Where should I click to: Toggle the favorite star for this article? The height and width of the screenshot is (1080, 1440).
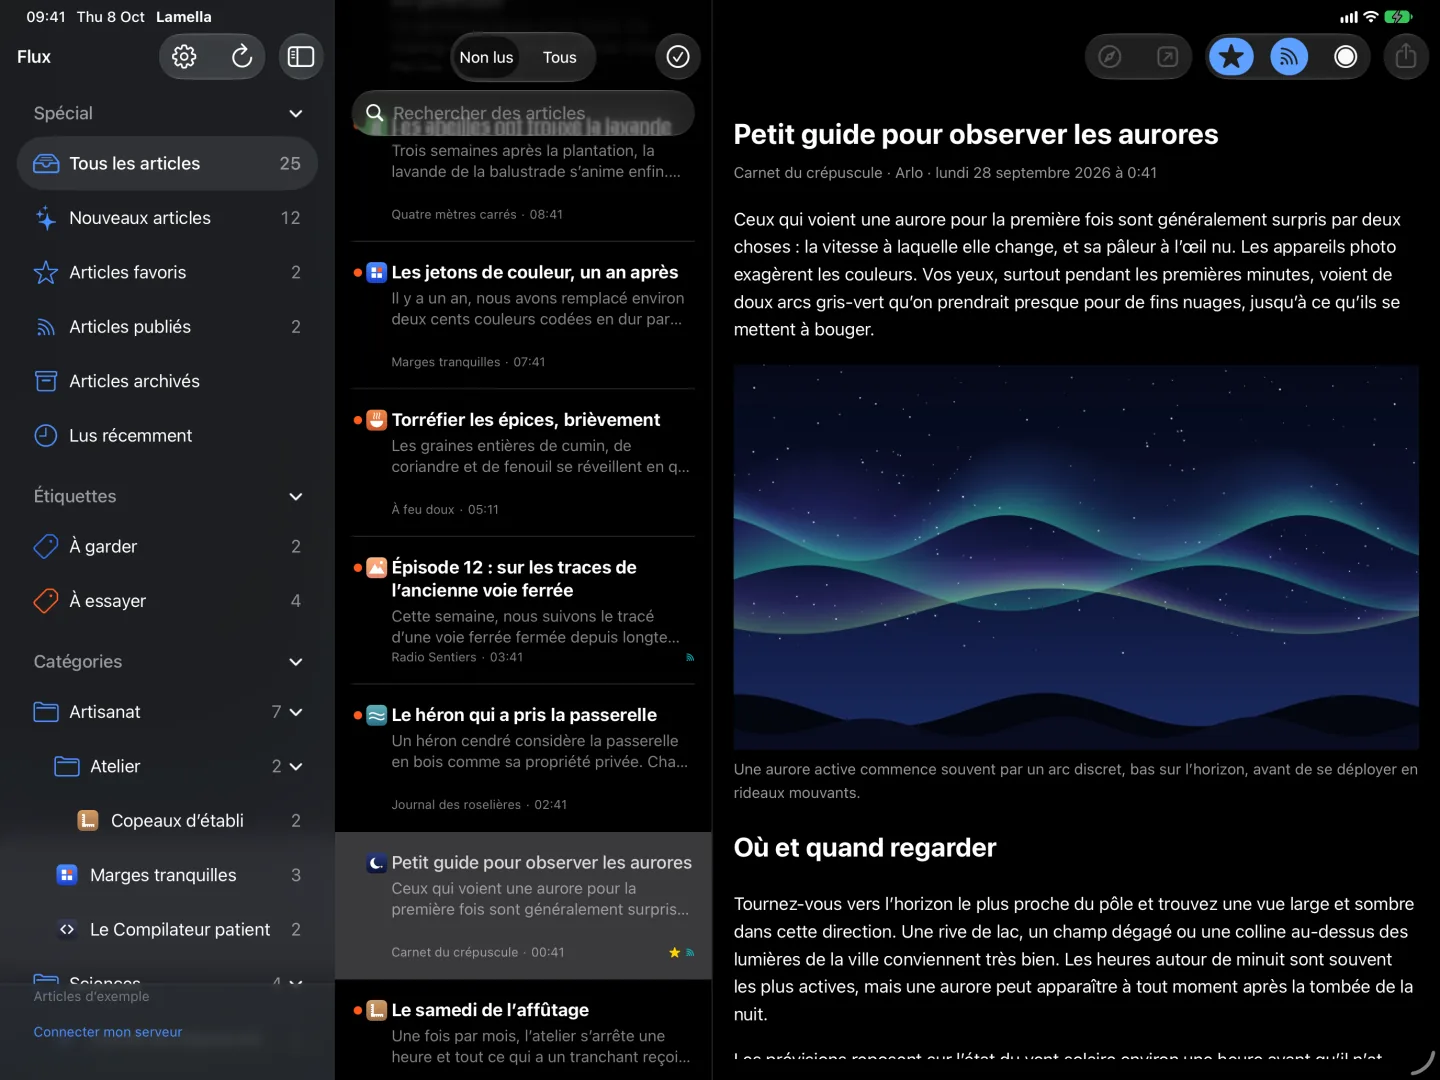1232,57
